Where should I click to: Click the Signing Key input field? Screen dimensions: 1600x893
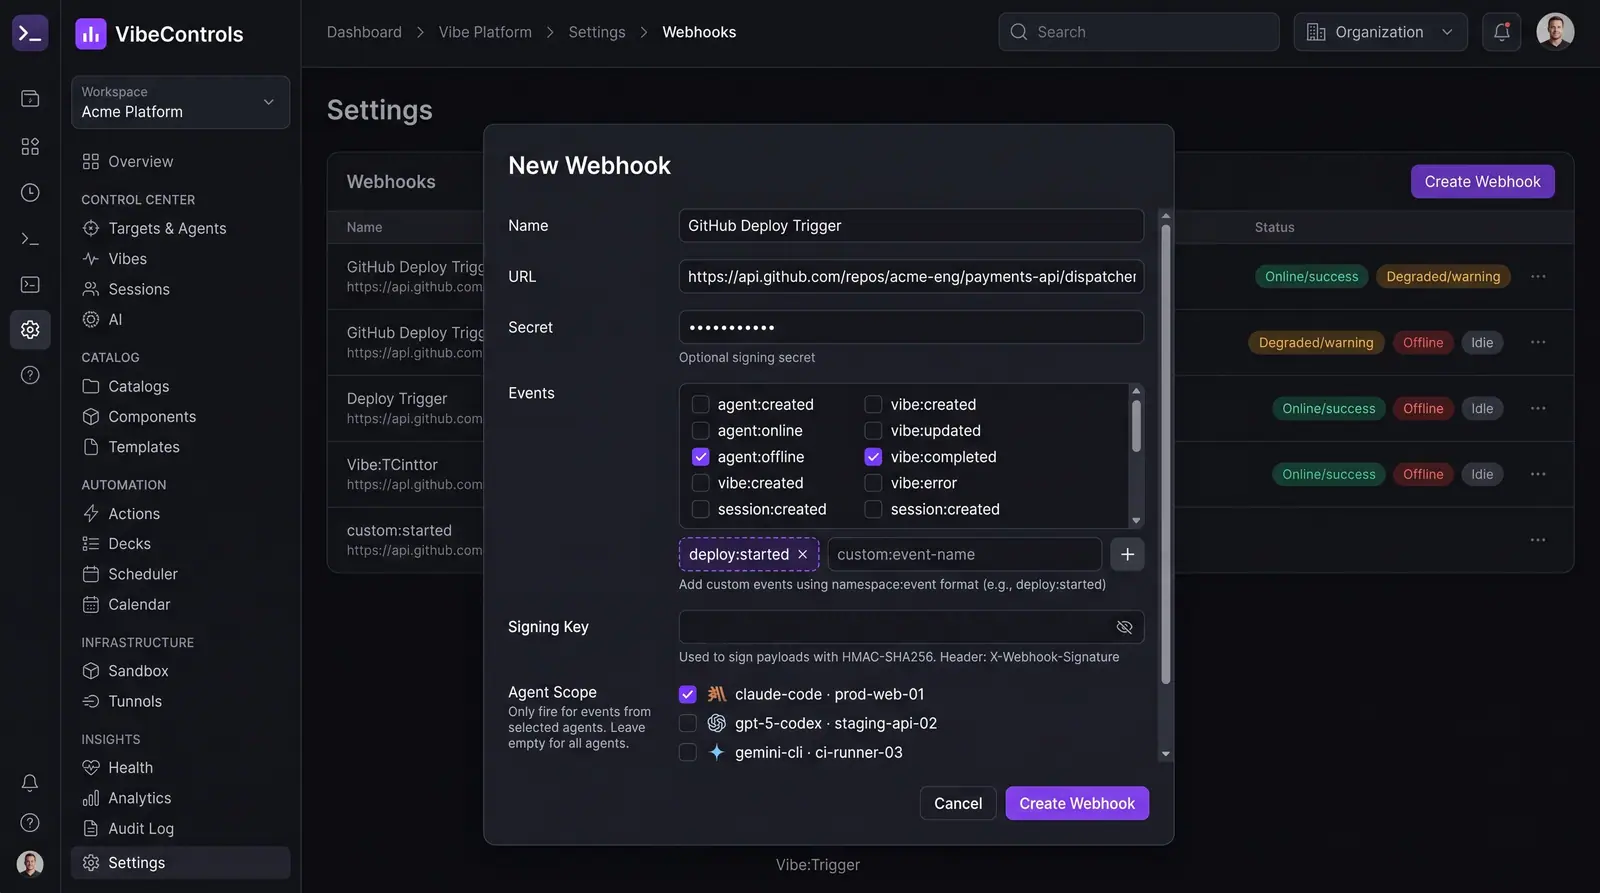click(x=911, y=627)
